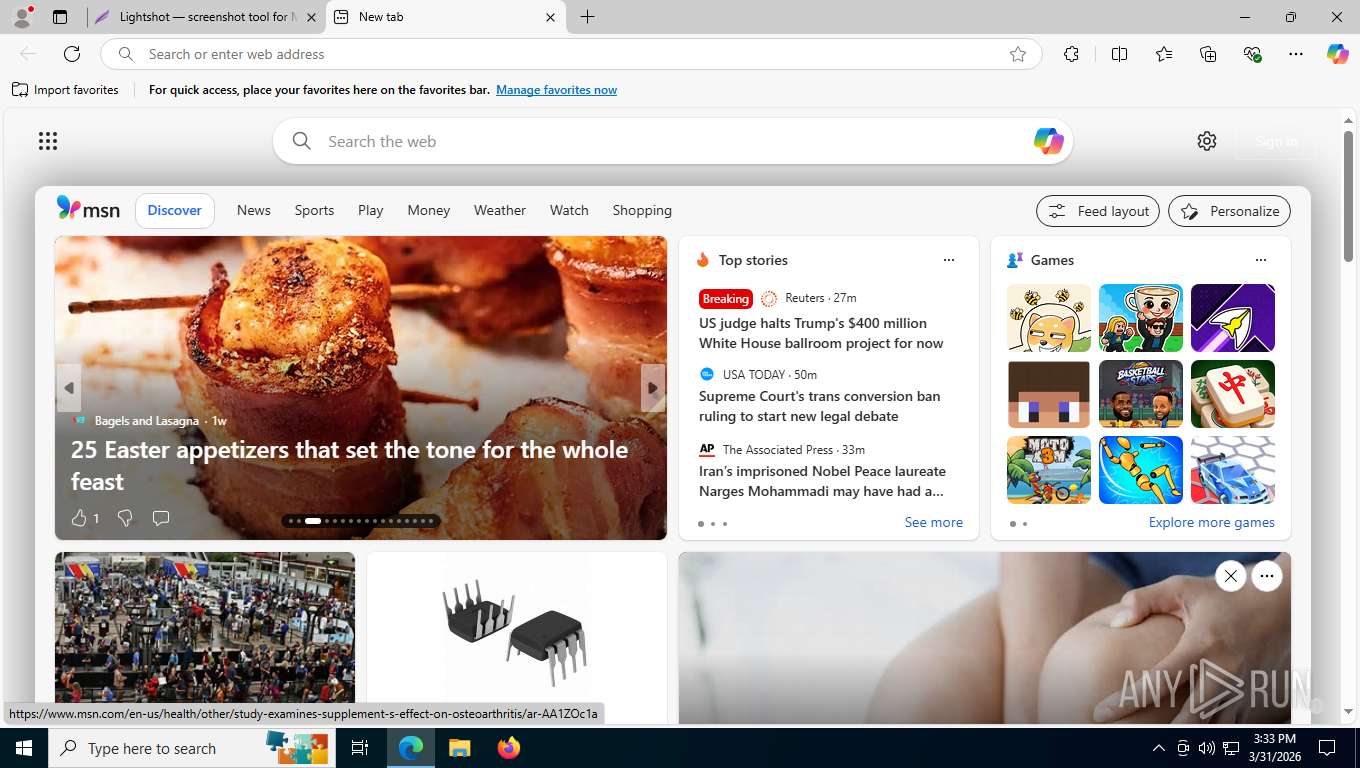This screenshot has height=768, width=1360.
Task: Click Manage favorites now link
Action: (556, 90)
